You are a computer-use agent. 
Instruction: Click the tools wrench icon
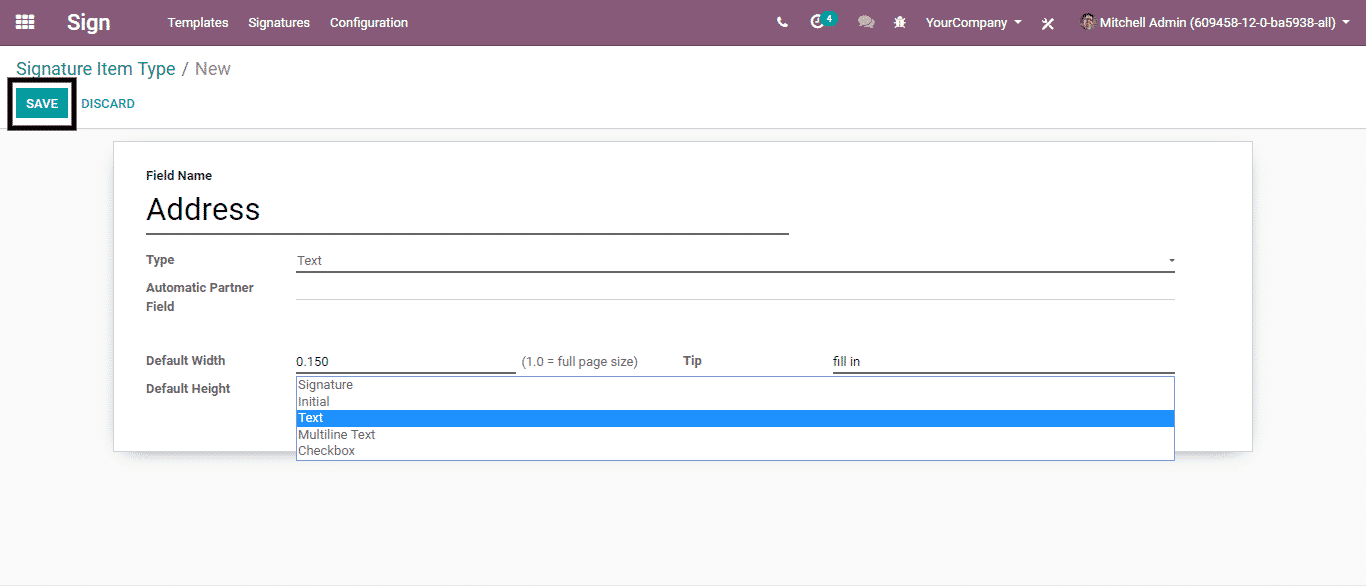click(1048, 23)
